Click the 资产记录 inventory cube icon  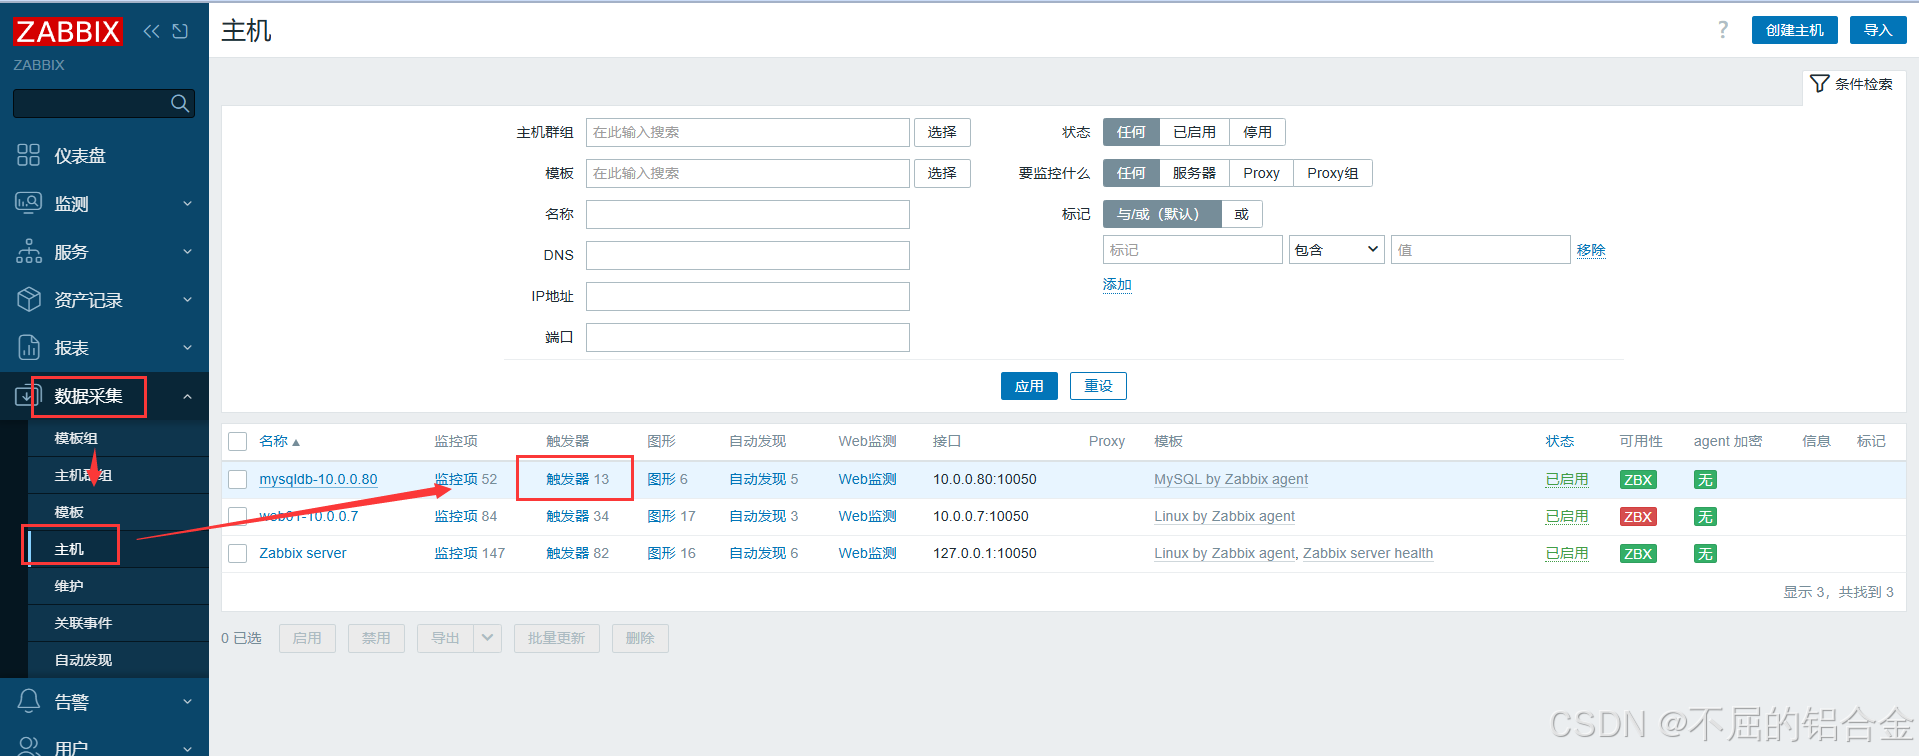(x=29, y=299)
